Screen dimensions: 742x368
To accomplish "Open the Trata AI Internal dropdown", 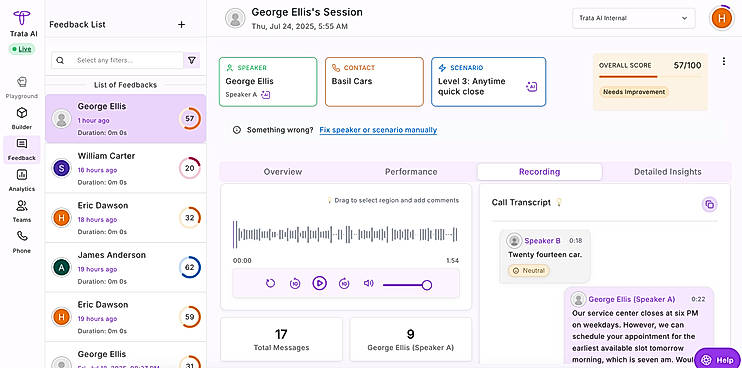I will coord(634,18).
